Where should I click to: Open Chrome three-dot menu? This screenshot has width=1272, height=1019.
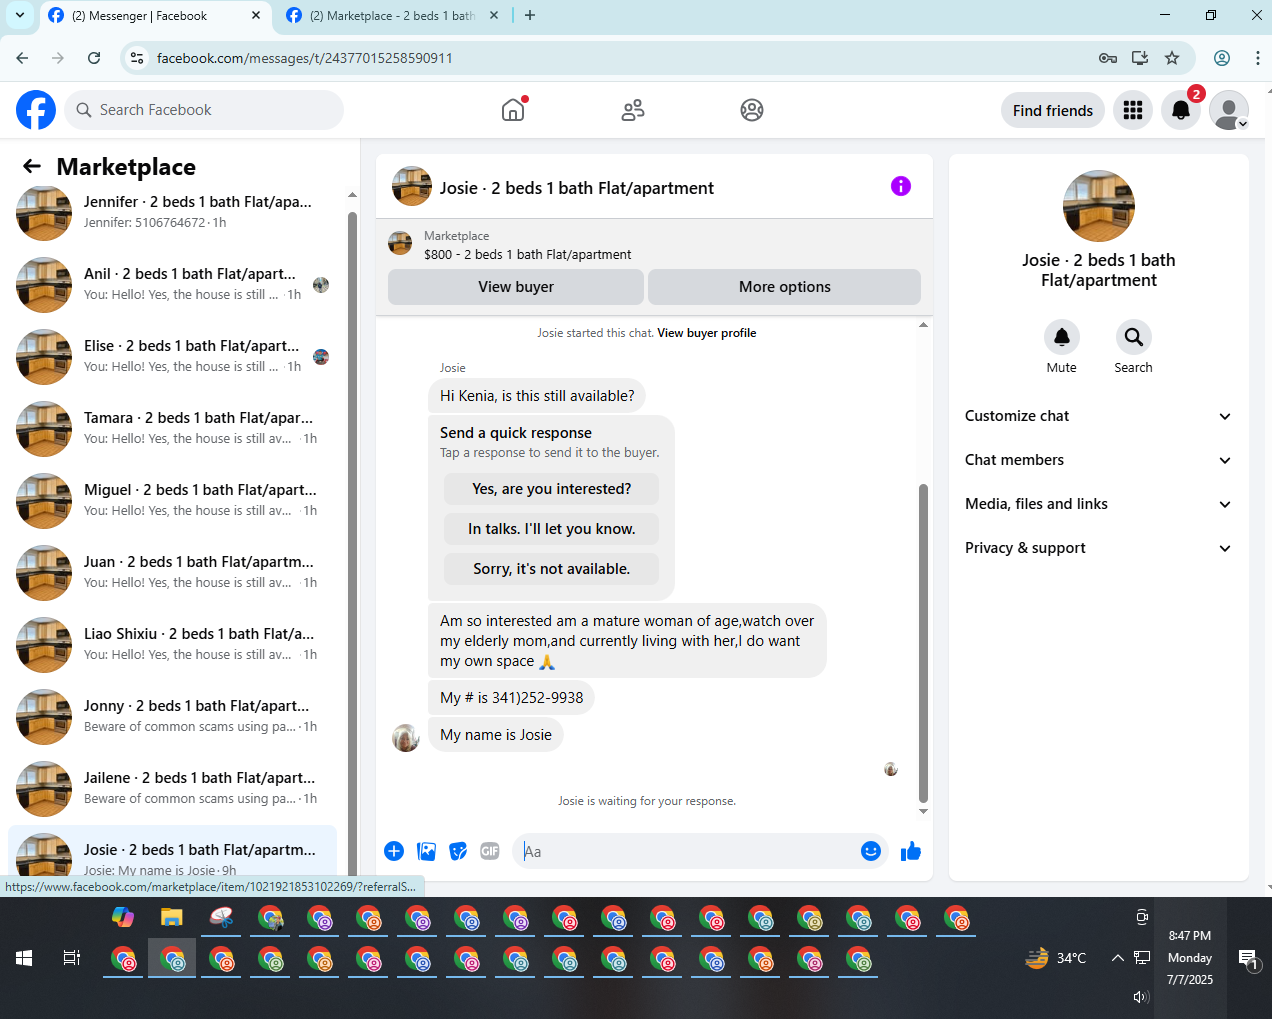coord(1257,58)
